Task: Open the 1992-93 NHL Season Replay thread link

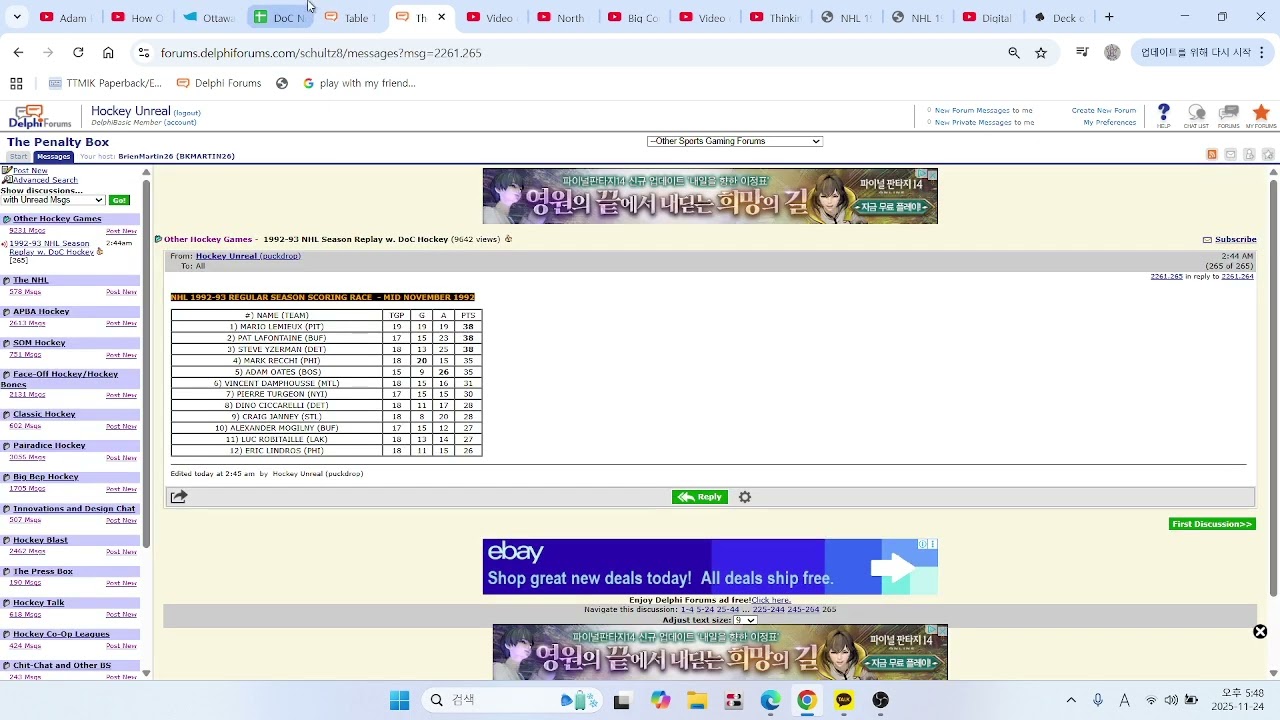Action: pos(52,248)
